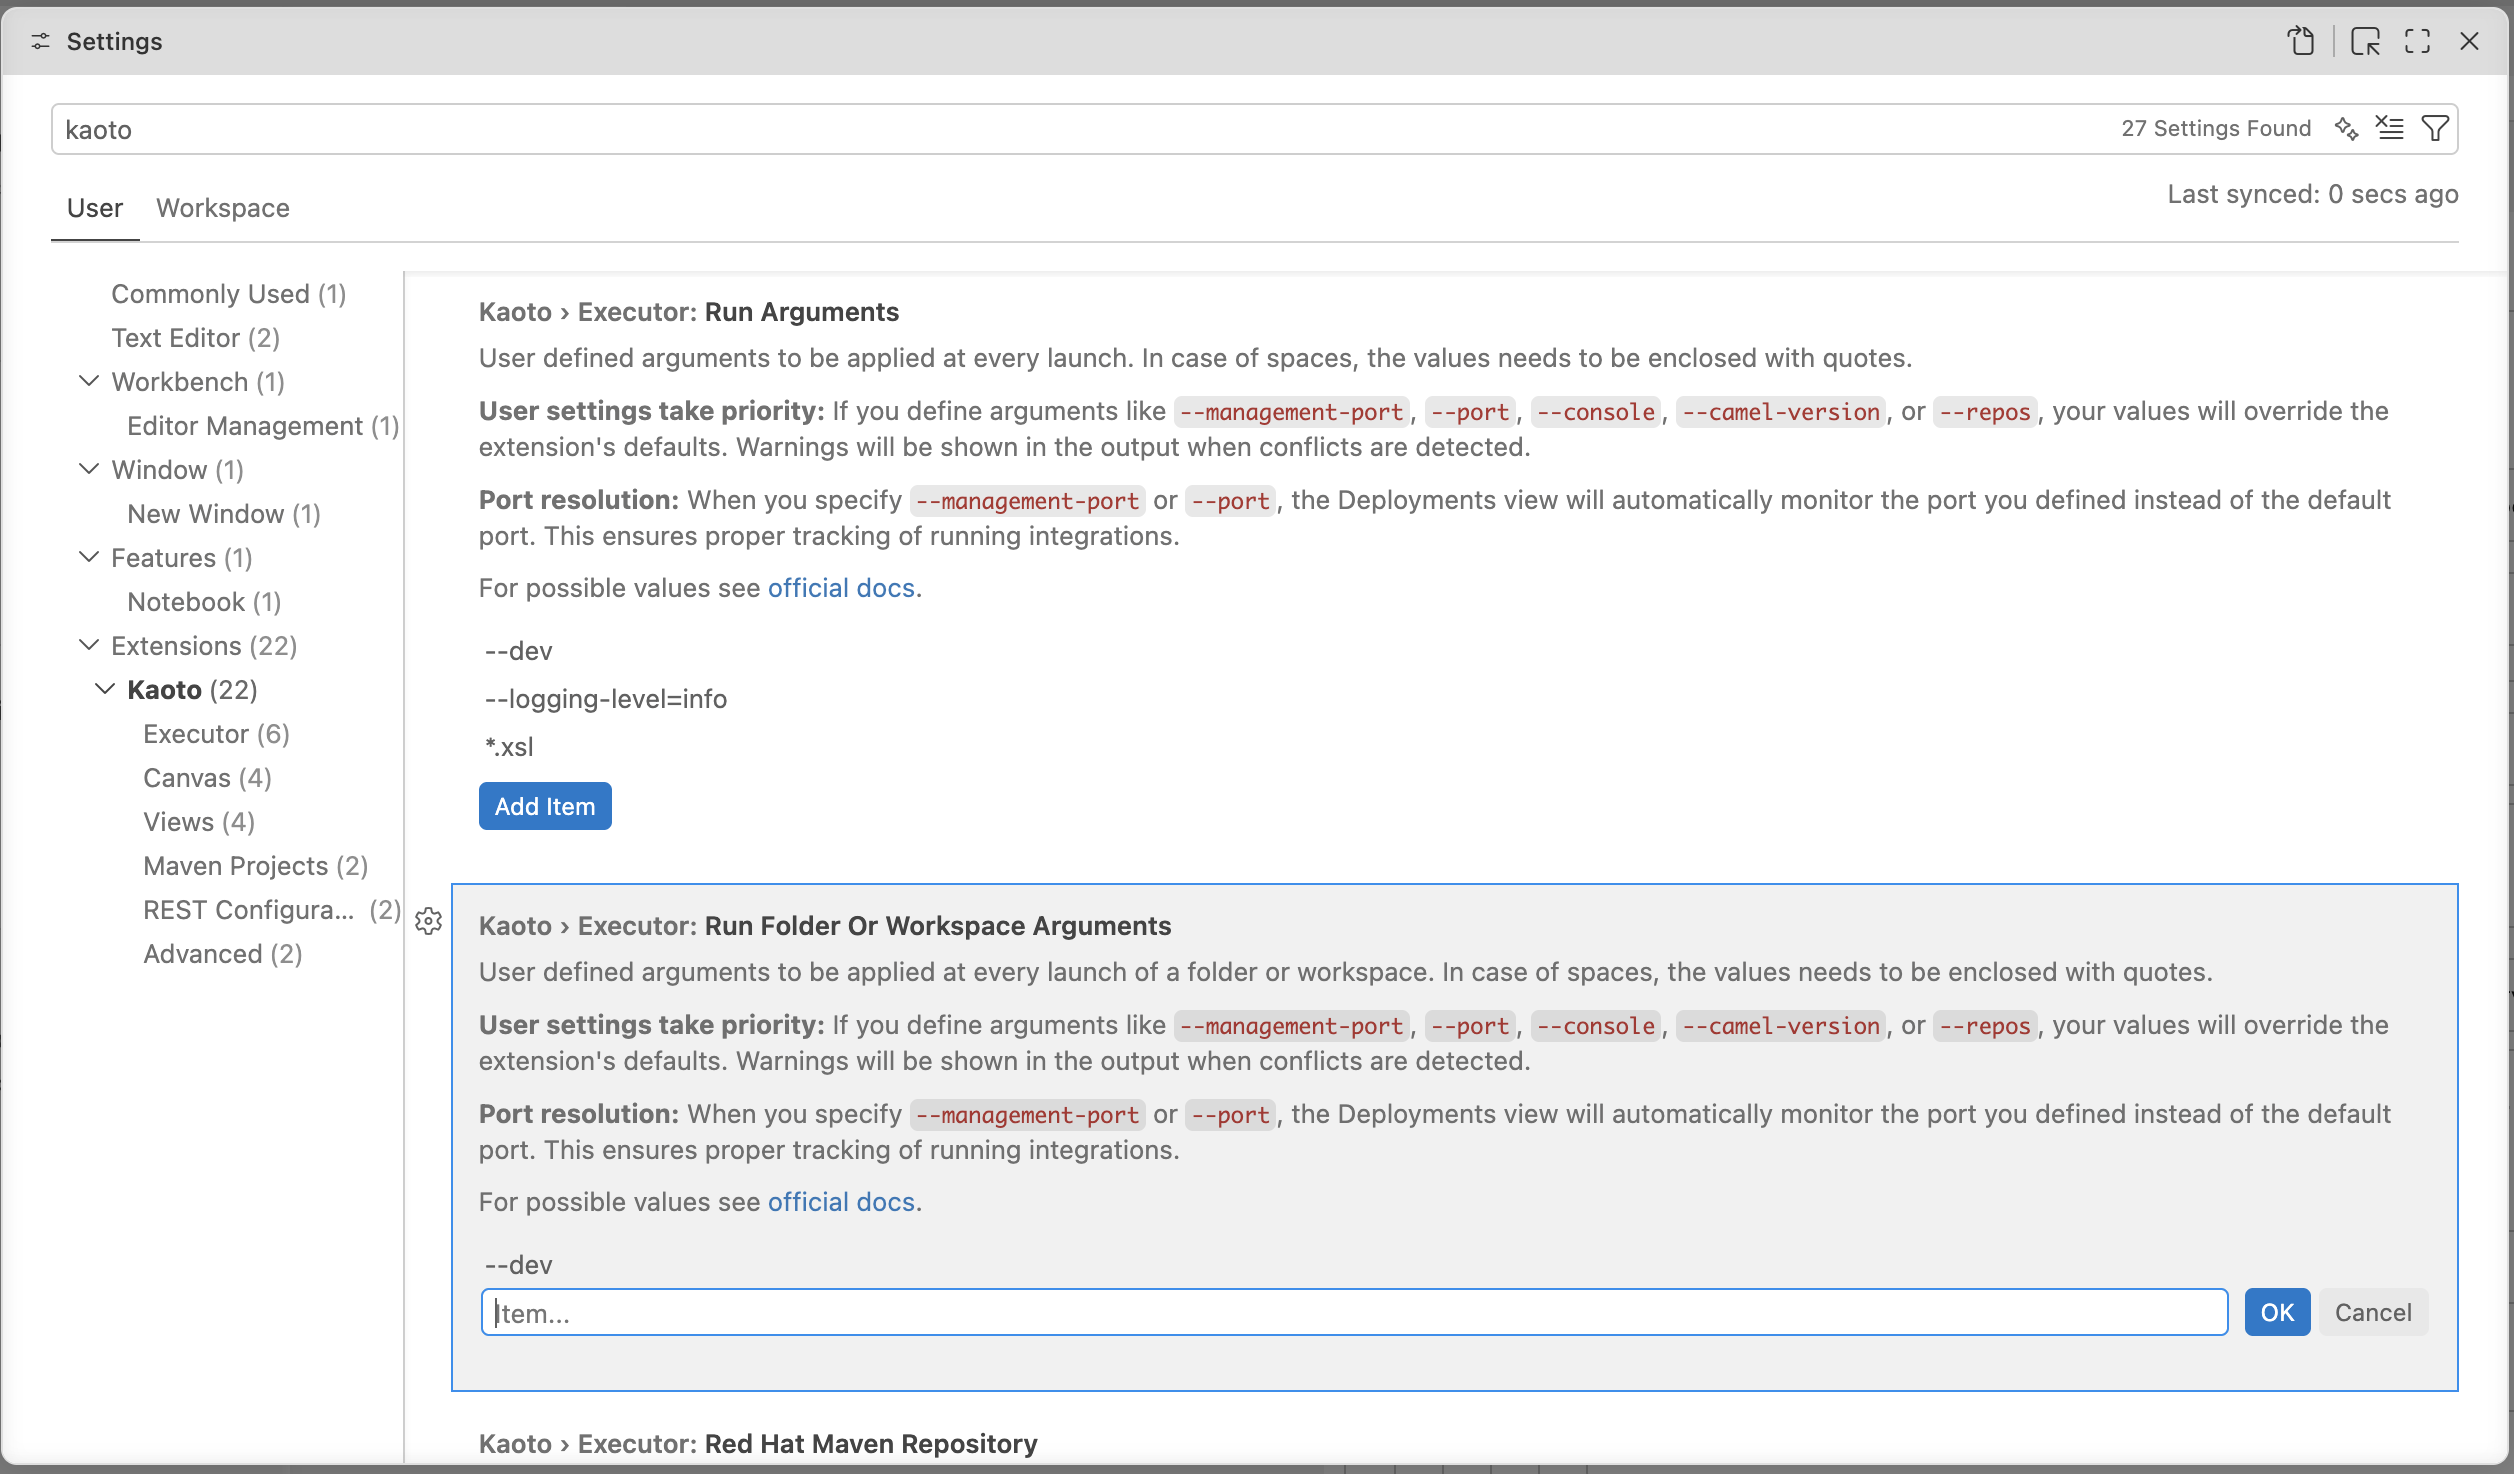Select Text Editor category
The width and height of the screenshot is (2514, 1474).
coord(196,338)
